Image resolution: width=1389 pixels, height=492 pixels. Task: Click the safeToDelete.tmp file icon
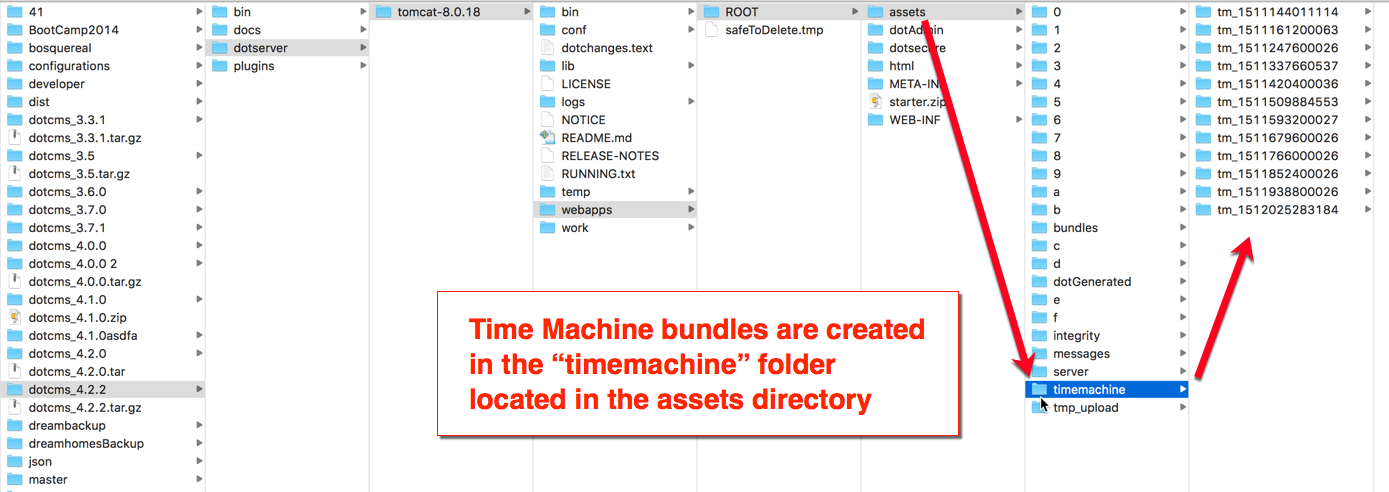(711, 30)
